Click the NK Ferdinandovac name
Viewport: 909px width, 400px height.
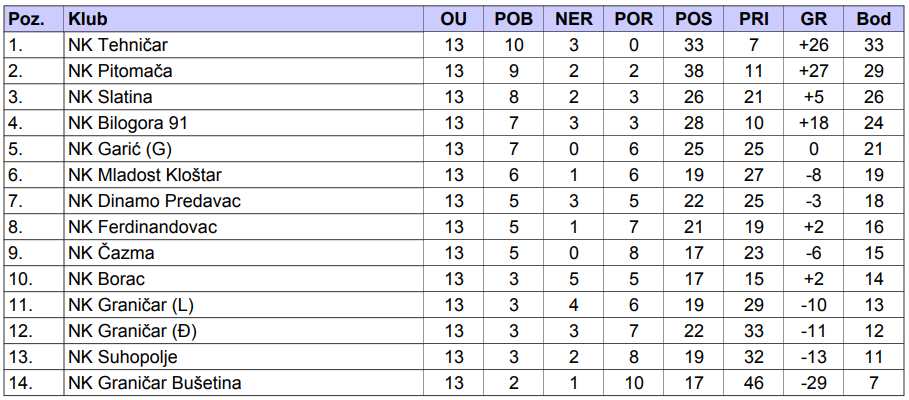143,227
